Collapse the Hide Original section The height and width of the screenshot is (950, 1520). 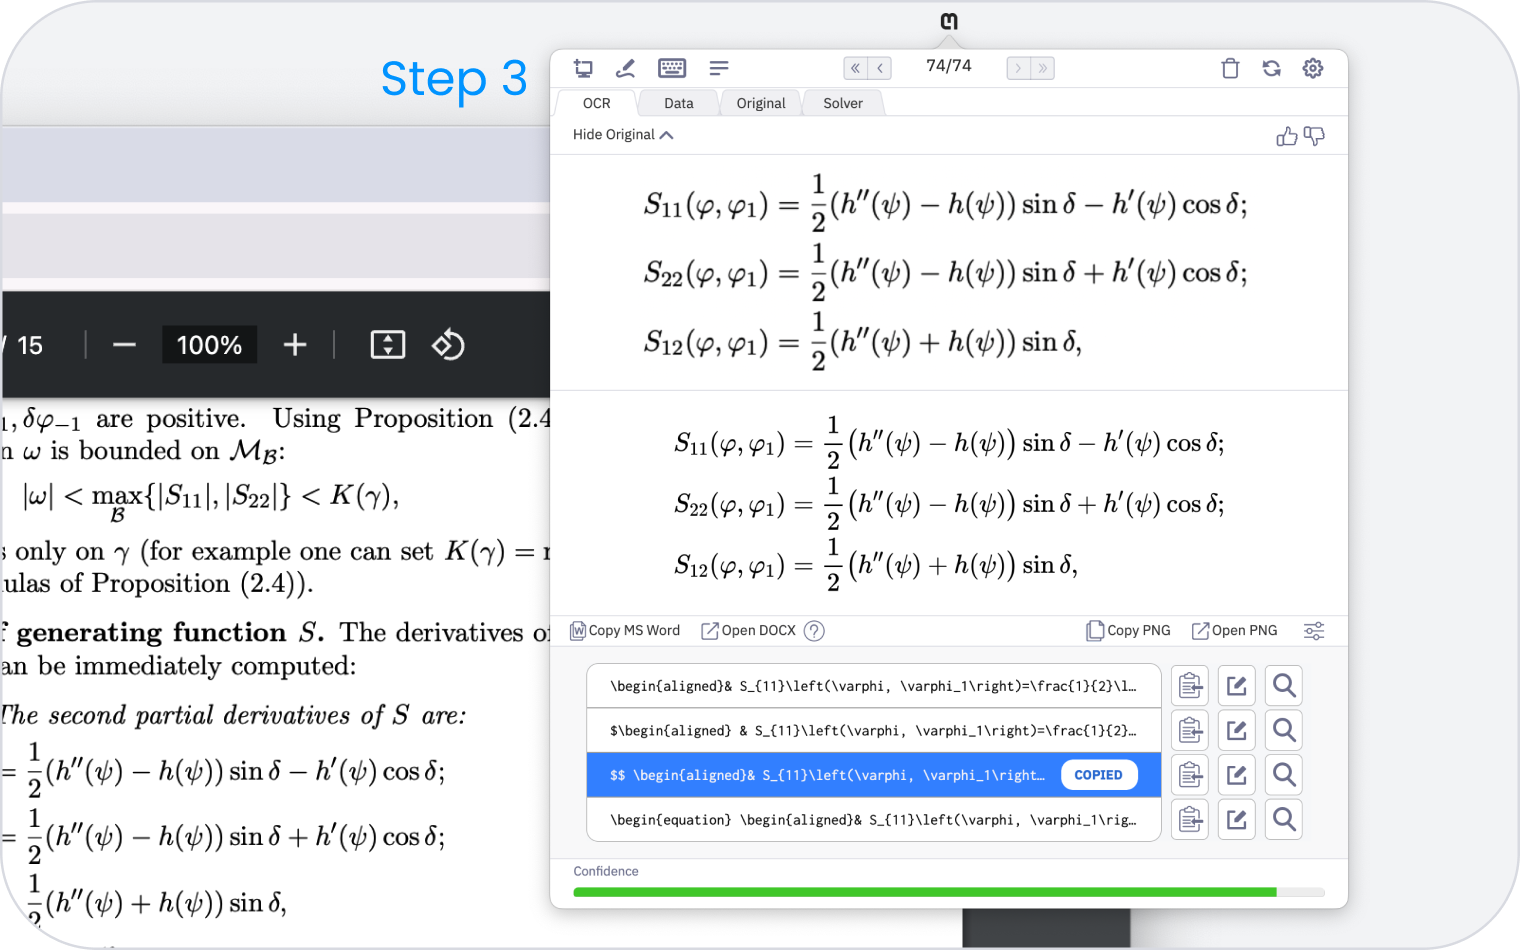[x=621, y=134]
